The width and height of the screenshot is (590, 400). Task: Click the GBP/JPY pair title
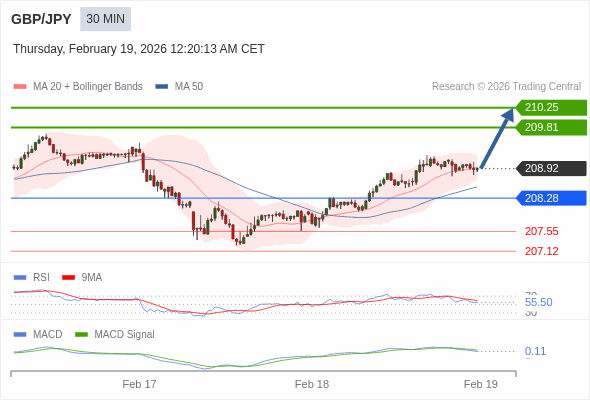(41, 19)
